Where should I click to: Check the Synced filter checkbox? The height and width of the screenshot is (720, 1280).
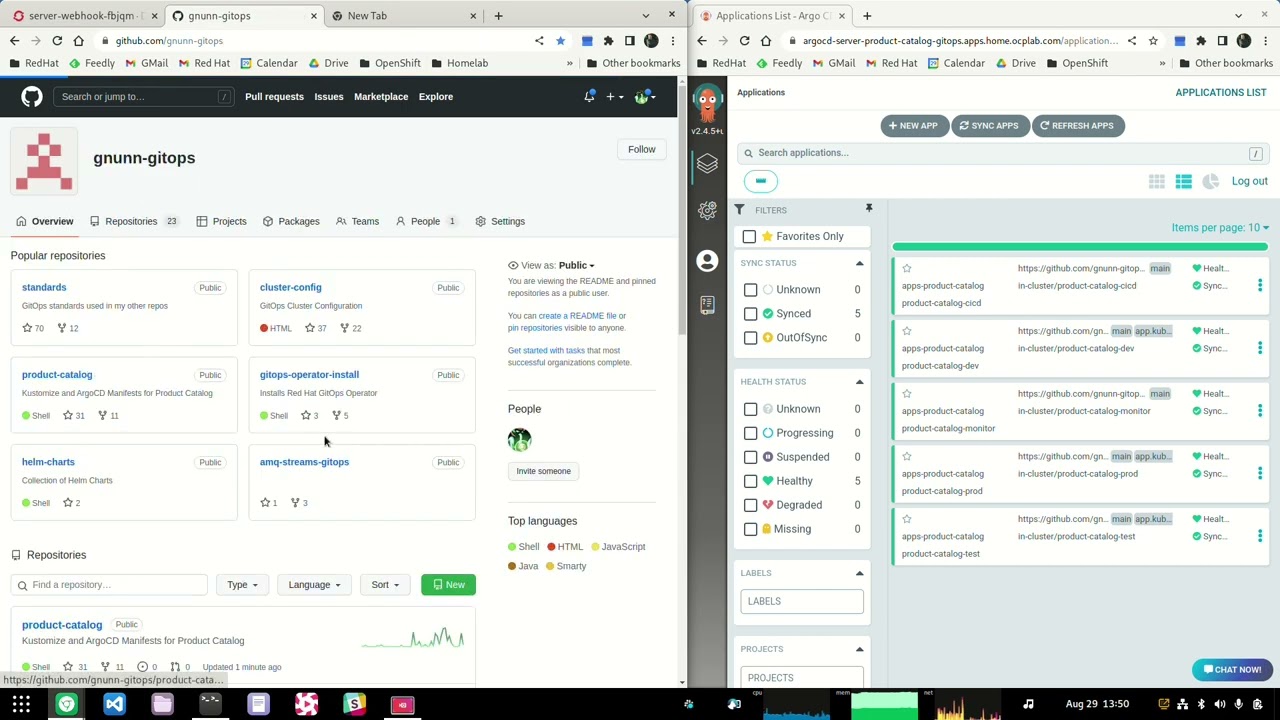(x=750, y=313)
